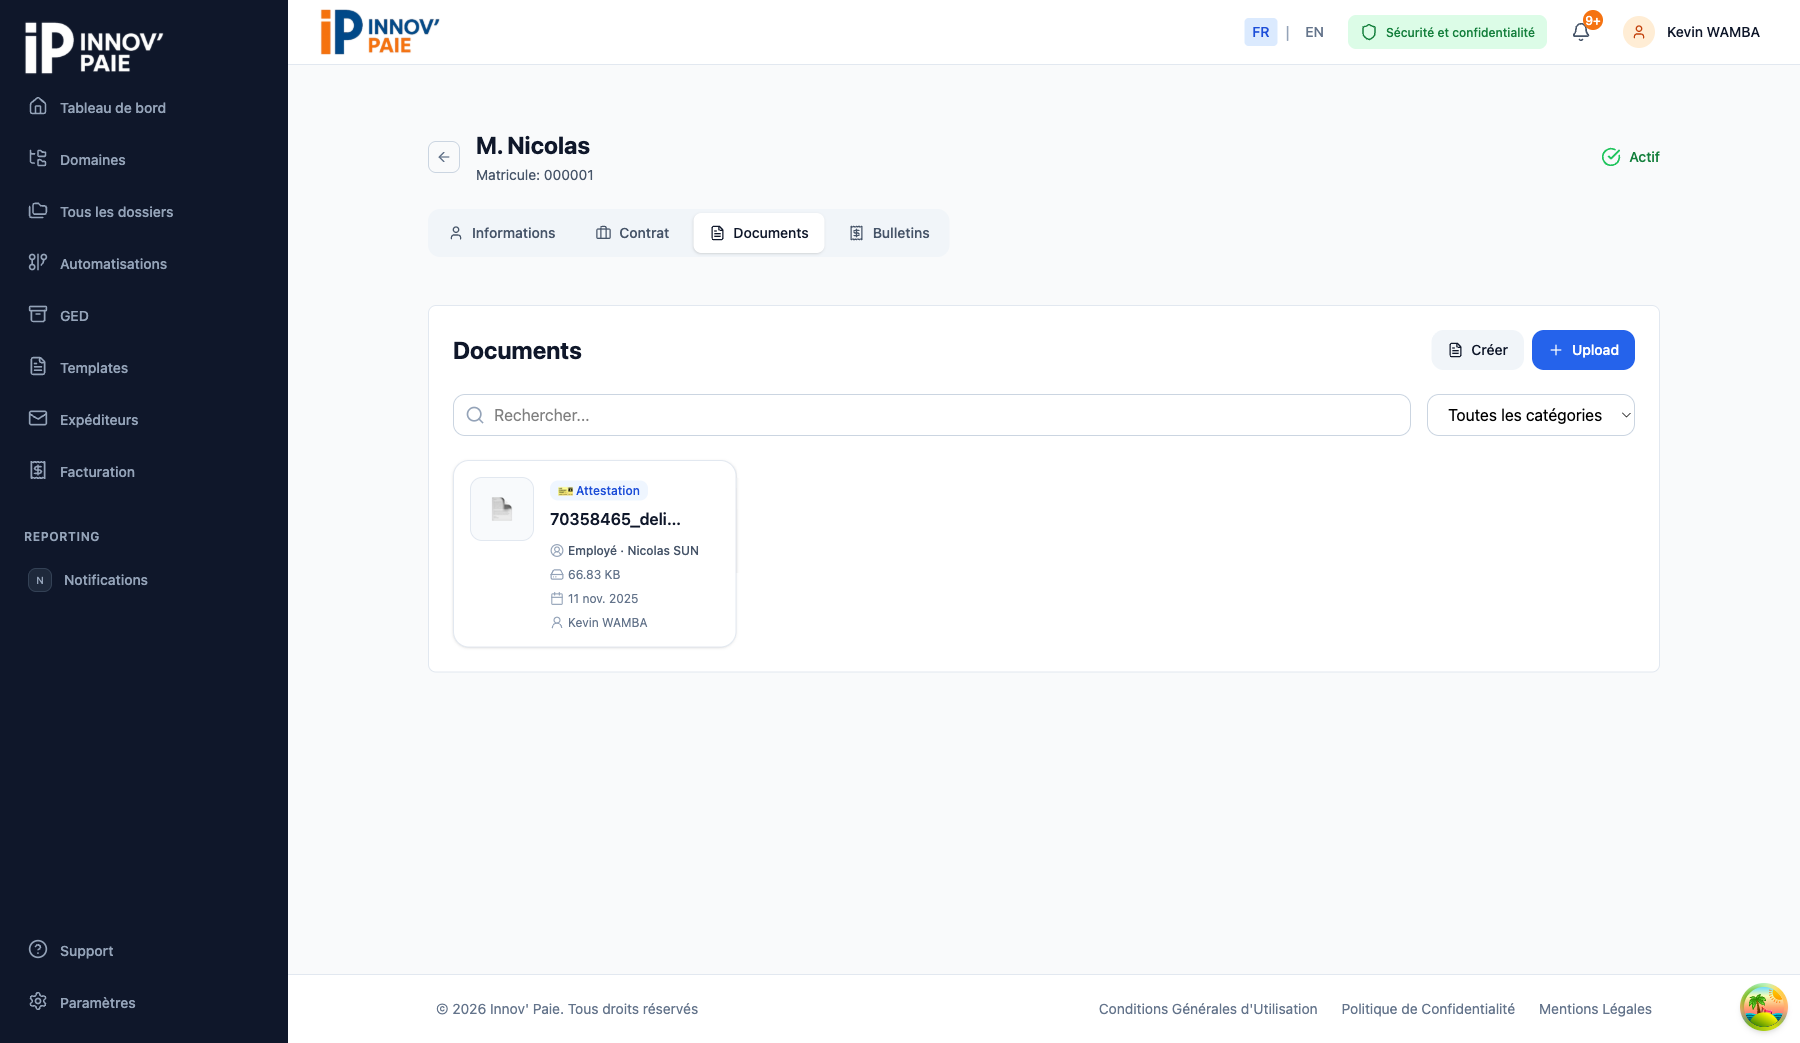This screenshot has height=1043, width=1800.
Task: Click the Tableau de bord home icon
Action: 38,106
